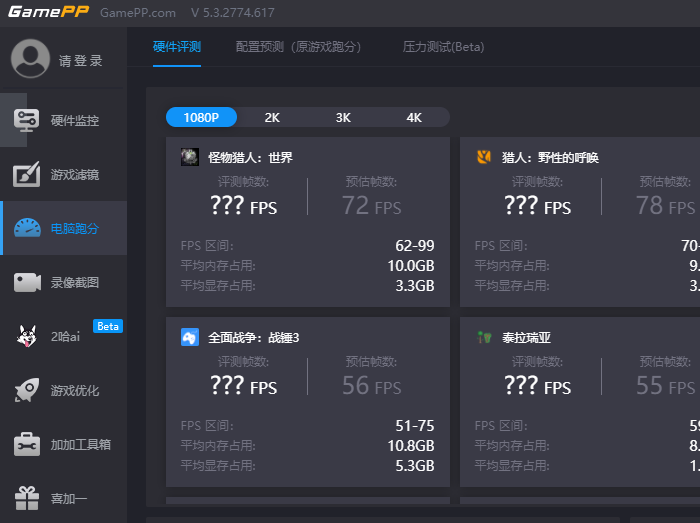Switch to the 配置预测 (原游戏跑分) tab
Viewport: 700px width, 523px height.
coord(298,47)
